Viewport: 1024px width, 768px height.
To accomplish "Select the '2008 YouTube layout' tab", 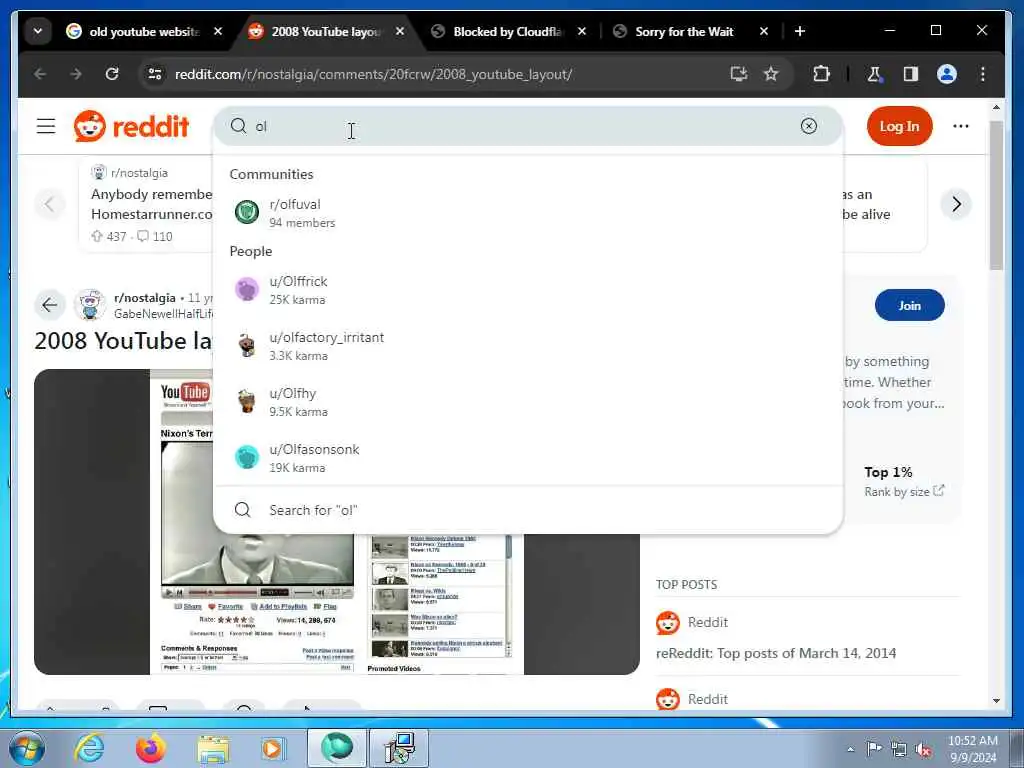I will [x=327, y=31].
